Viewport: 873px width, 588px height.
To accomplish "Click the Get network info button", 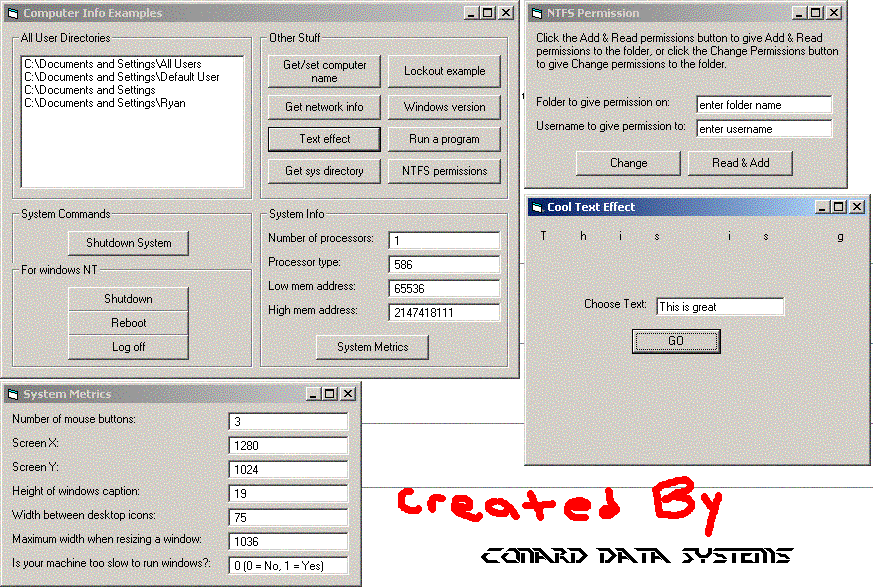I will [324, 107].
